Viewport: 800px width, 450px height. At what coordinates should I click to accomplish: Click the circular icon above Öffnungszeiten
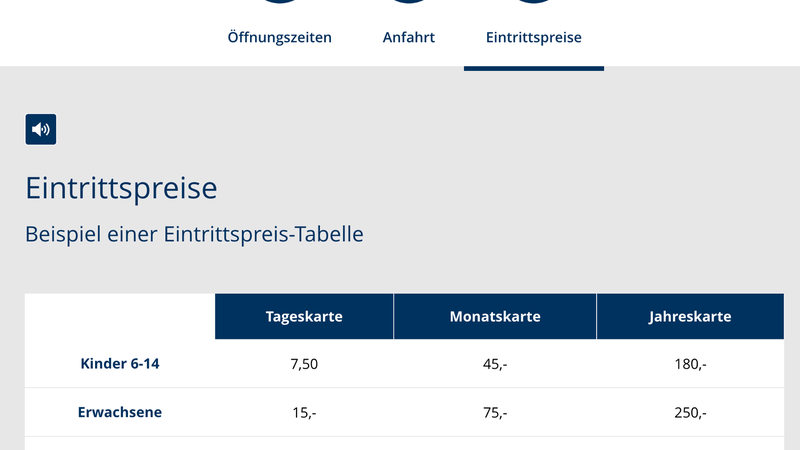(280, 2)
